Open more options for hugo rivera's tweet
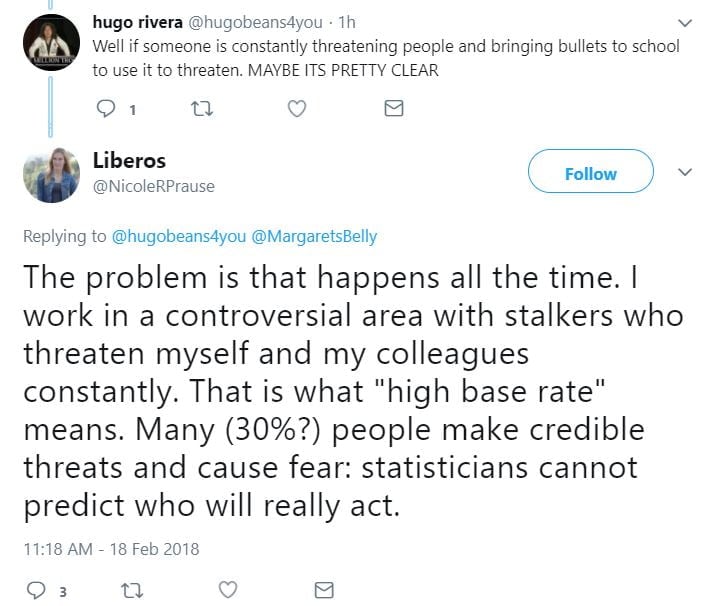Image resolution: width=703 pixels, height=606 pixels. point(685,22)
